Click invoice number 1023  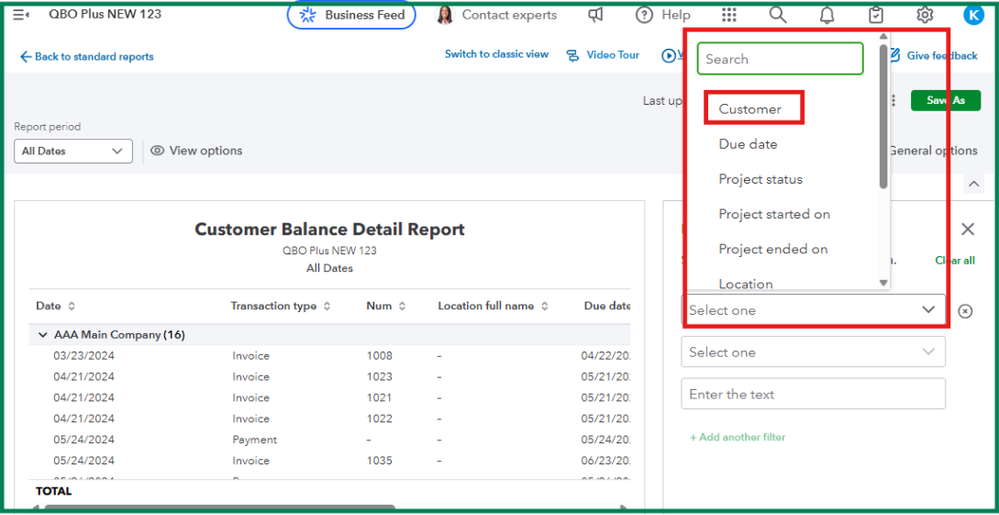click(380, 377)
